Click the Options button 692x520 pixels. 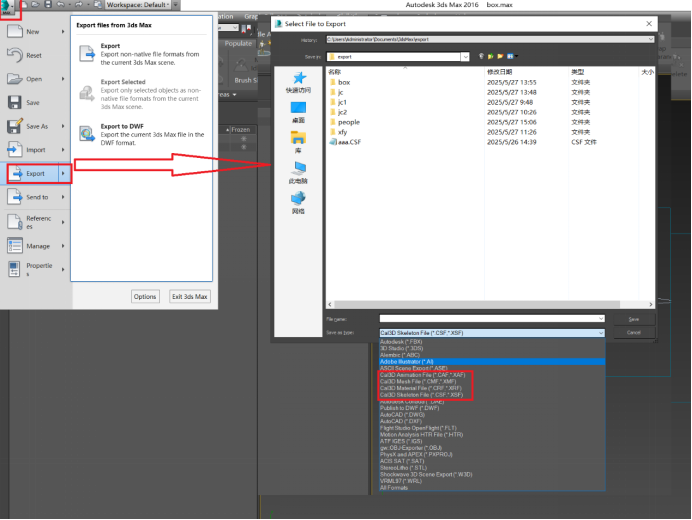coord(145,297)
